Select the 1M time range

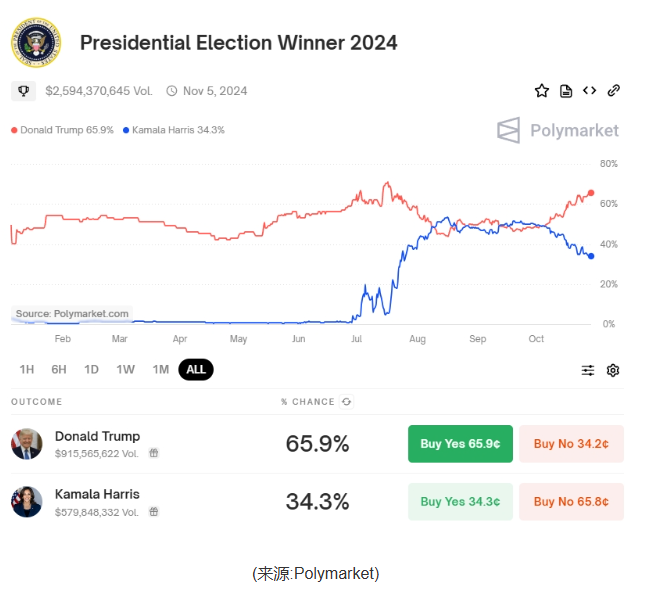pos(161,369)
